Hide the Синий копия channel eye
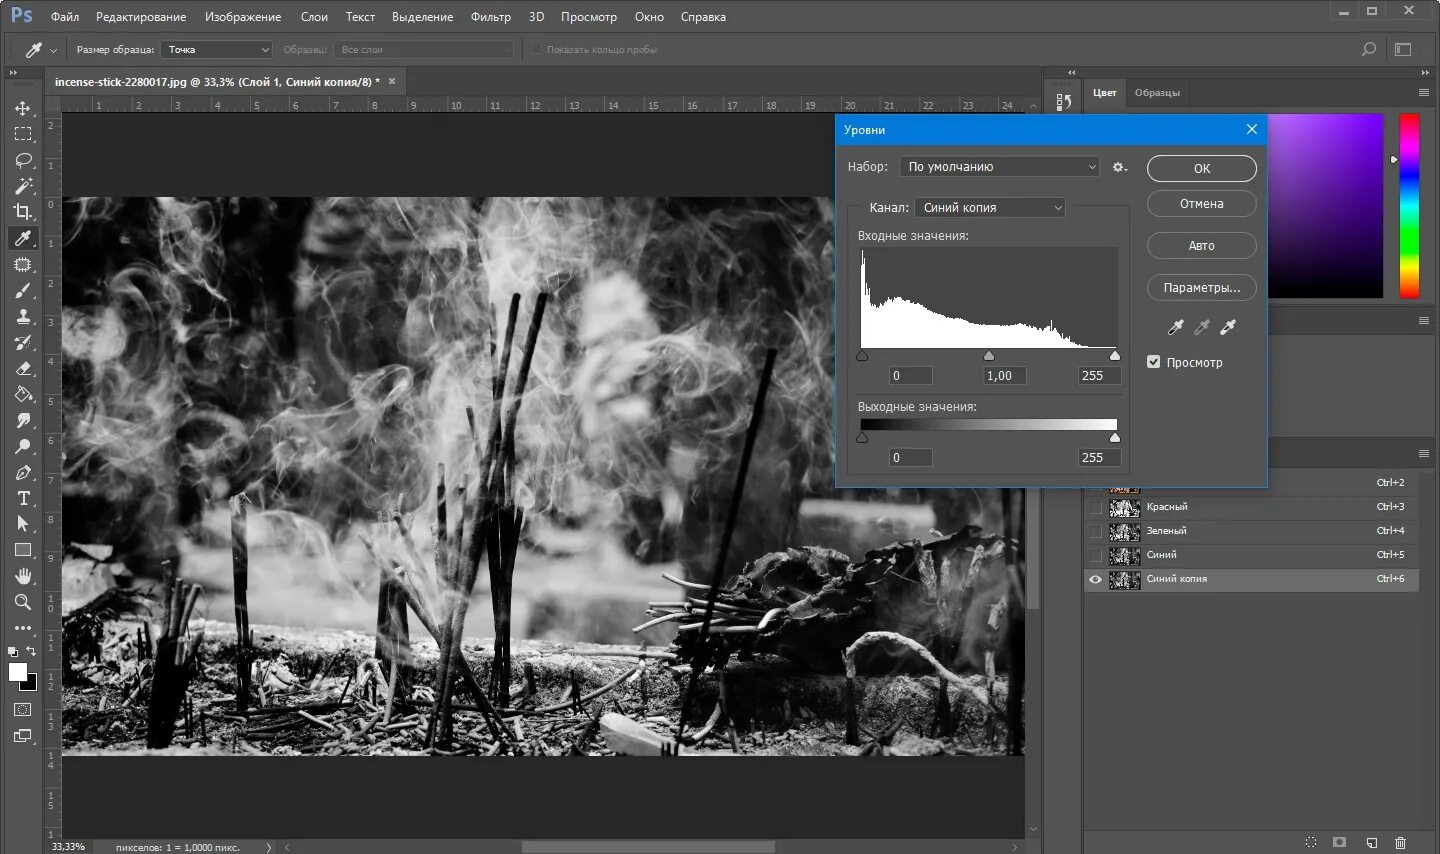Screen dimensions: 1440x854 (x=1096, y=579)
